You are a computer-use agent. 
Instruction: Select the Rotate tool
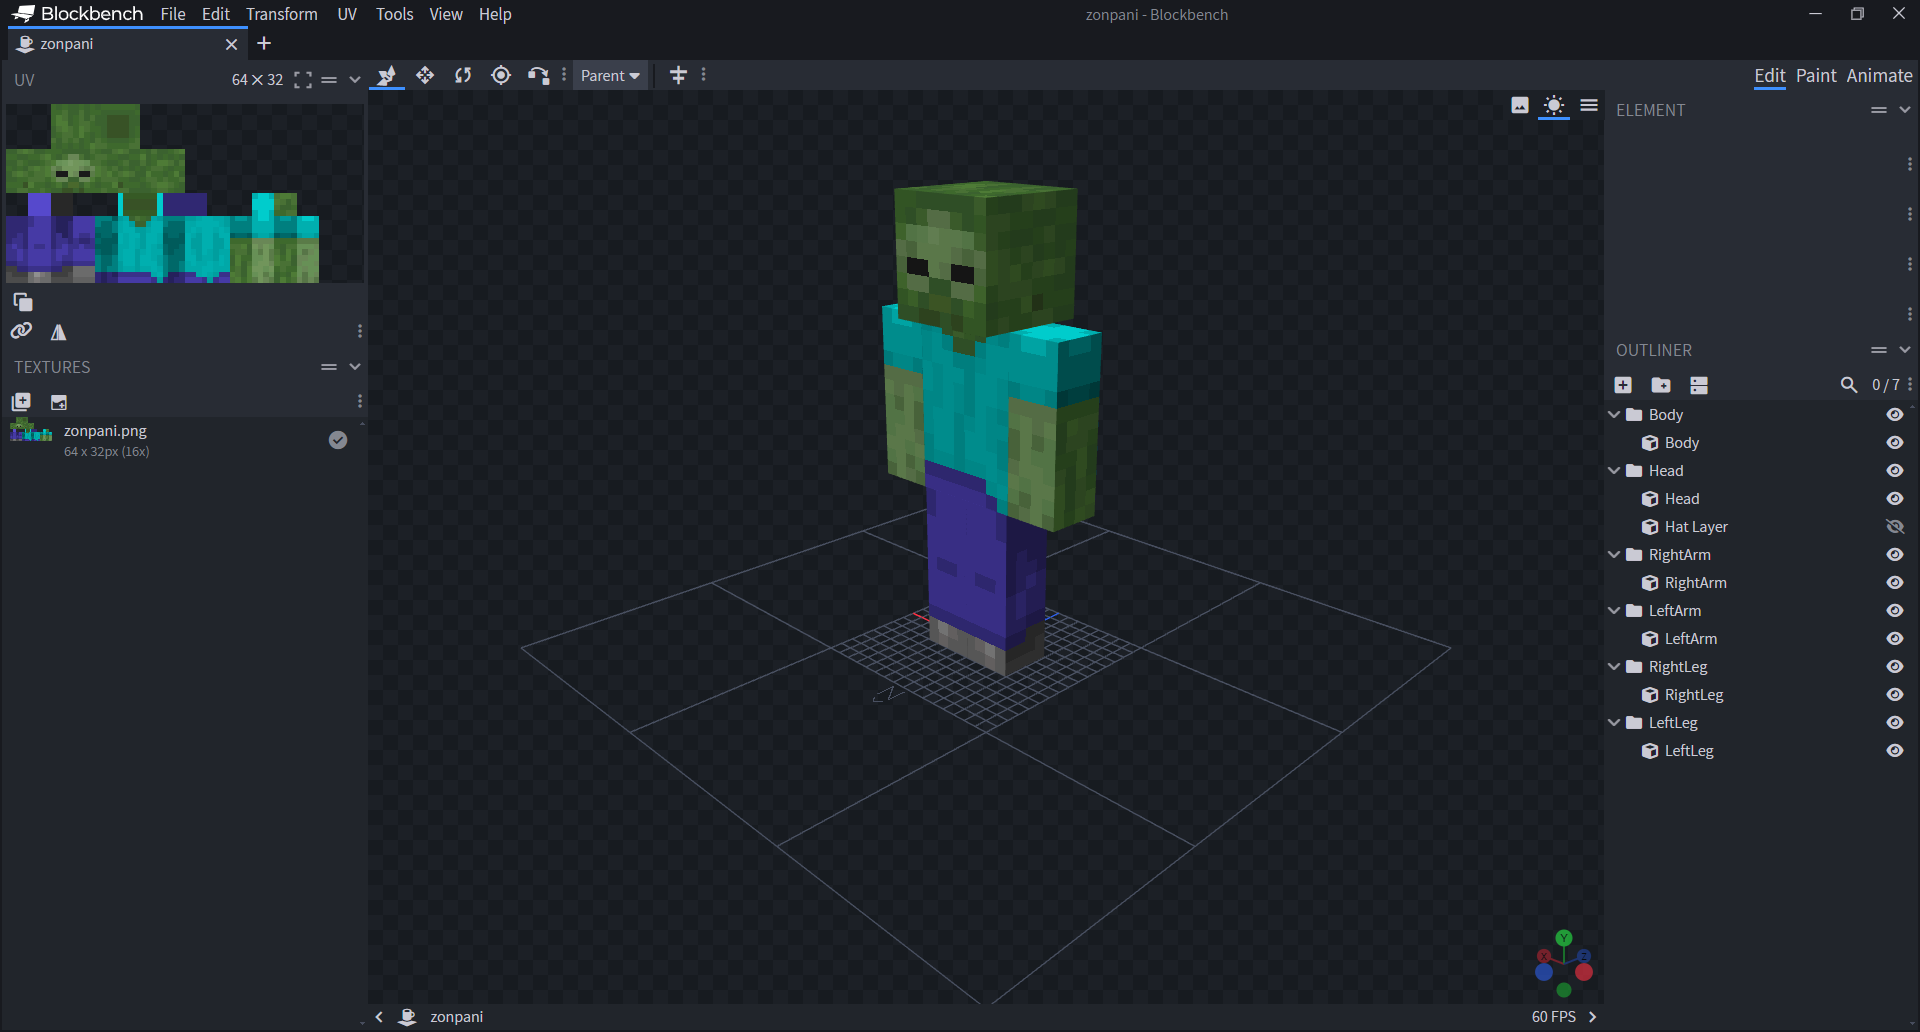[463, 75]
